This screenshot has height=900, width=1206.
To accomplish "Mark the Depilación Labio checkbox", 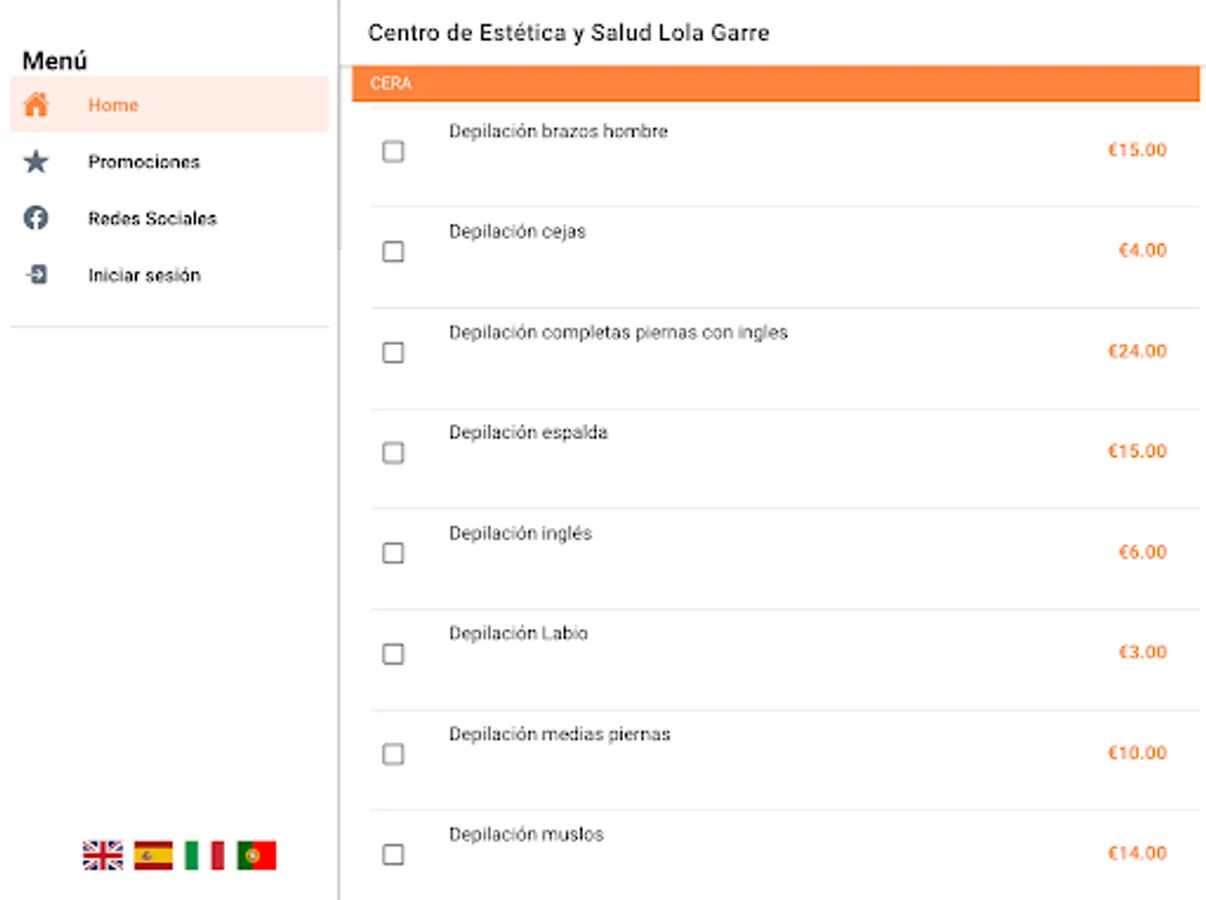I will pyautogui.click(x=393, y=654).
